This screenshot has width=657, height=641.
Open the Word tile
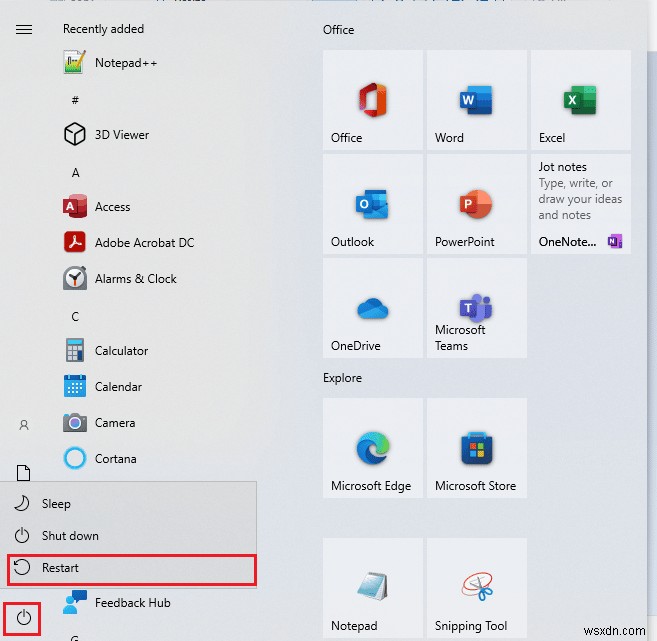pos(476,100)
